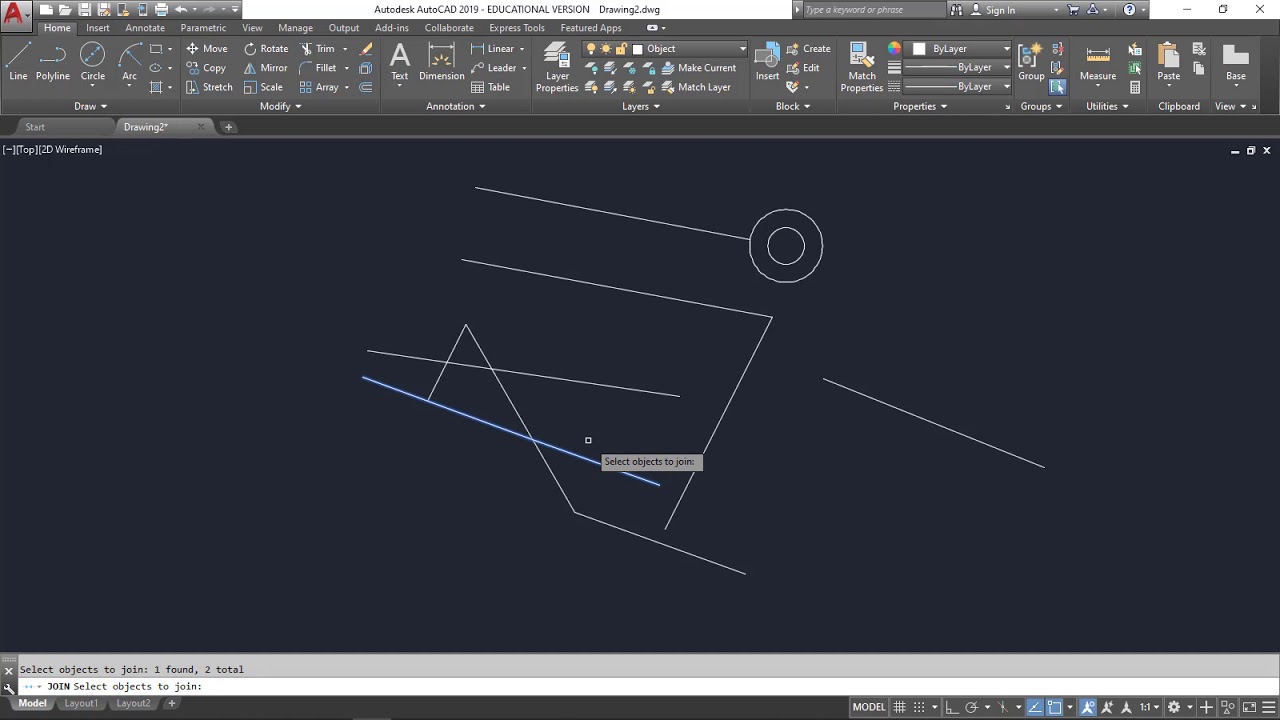This screenshot has width=1280, height=720.
Task: Select the Line drawing tool
Action: tap(18, 61)
